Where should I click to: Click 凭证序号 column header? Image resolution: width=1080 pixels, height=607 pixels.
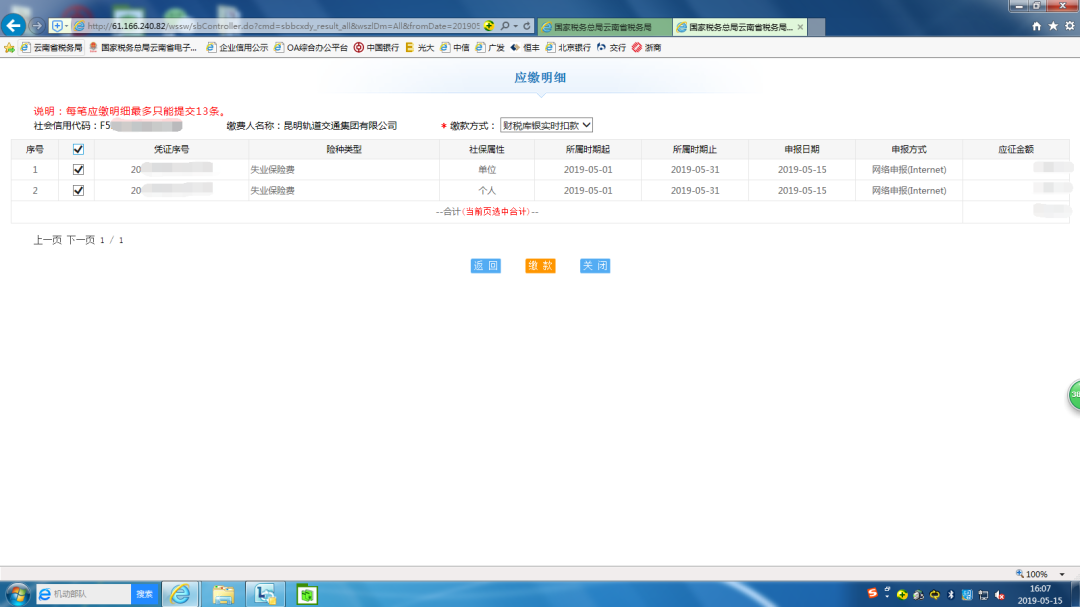coord(172,149)
